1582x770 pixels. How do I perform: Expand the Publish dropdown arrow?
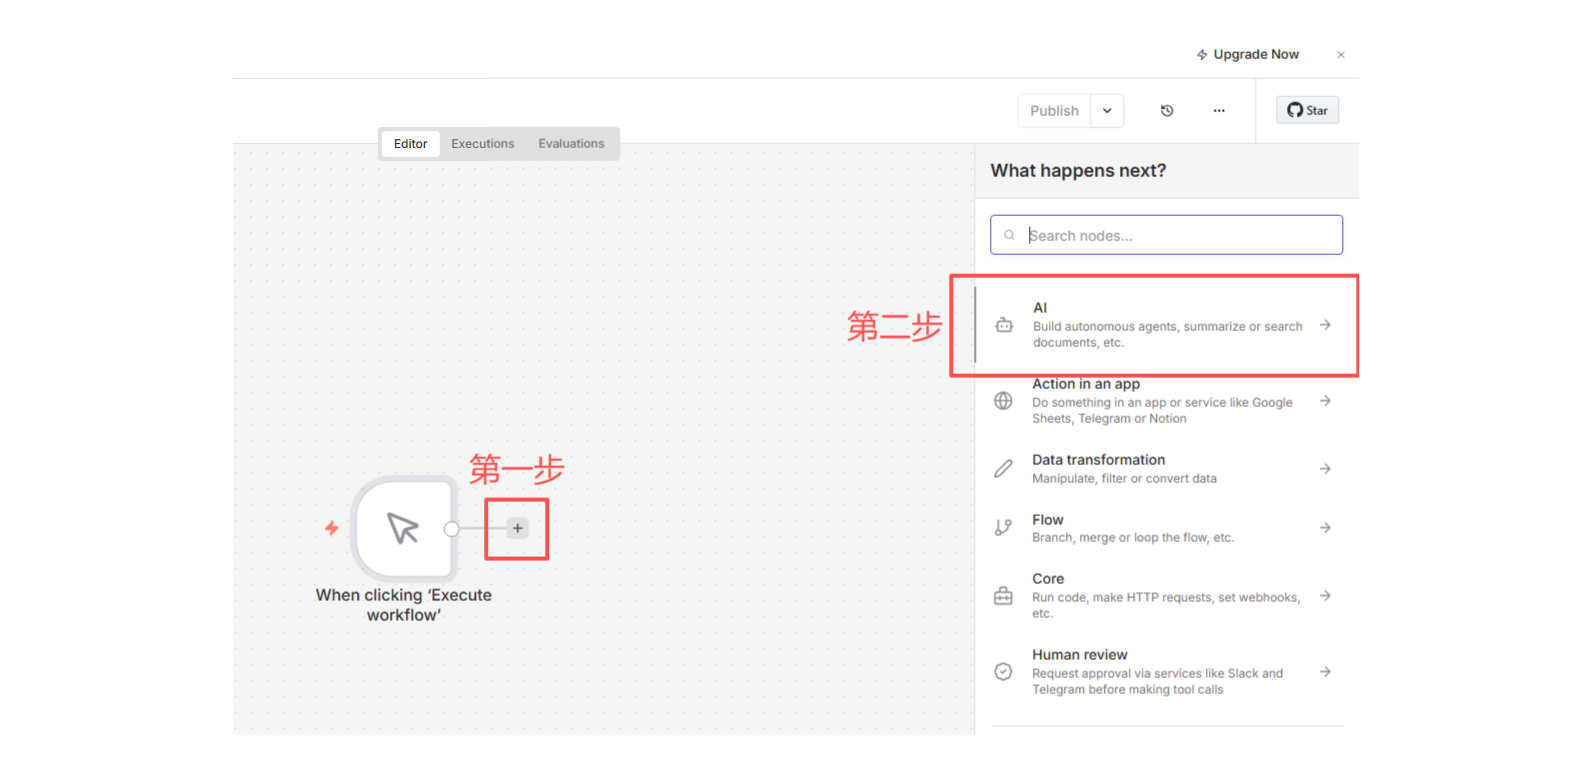1107,111
